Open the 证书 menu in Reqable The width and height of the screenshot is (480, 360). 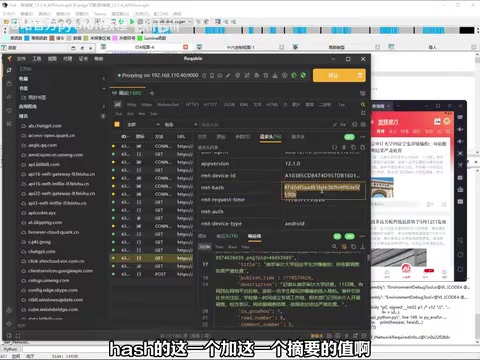pyautogui.click(x=83, y=59)
